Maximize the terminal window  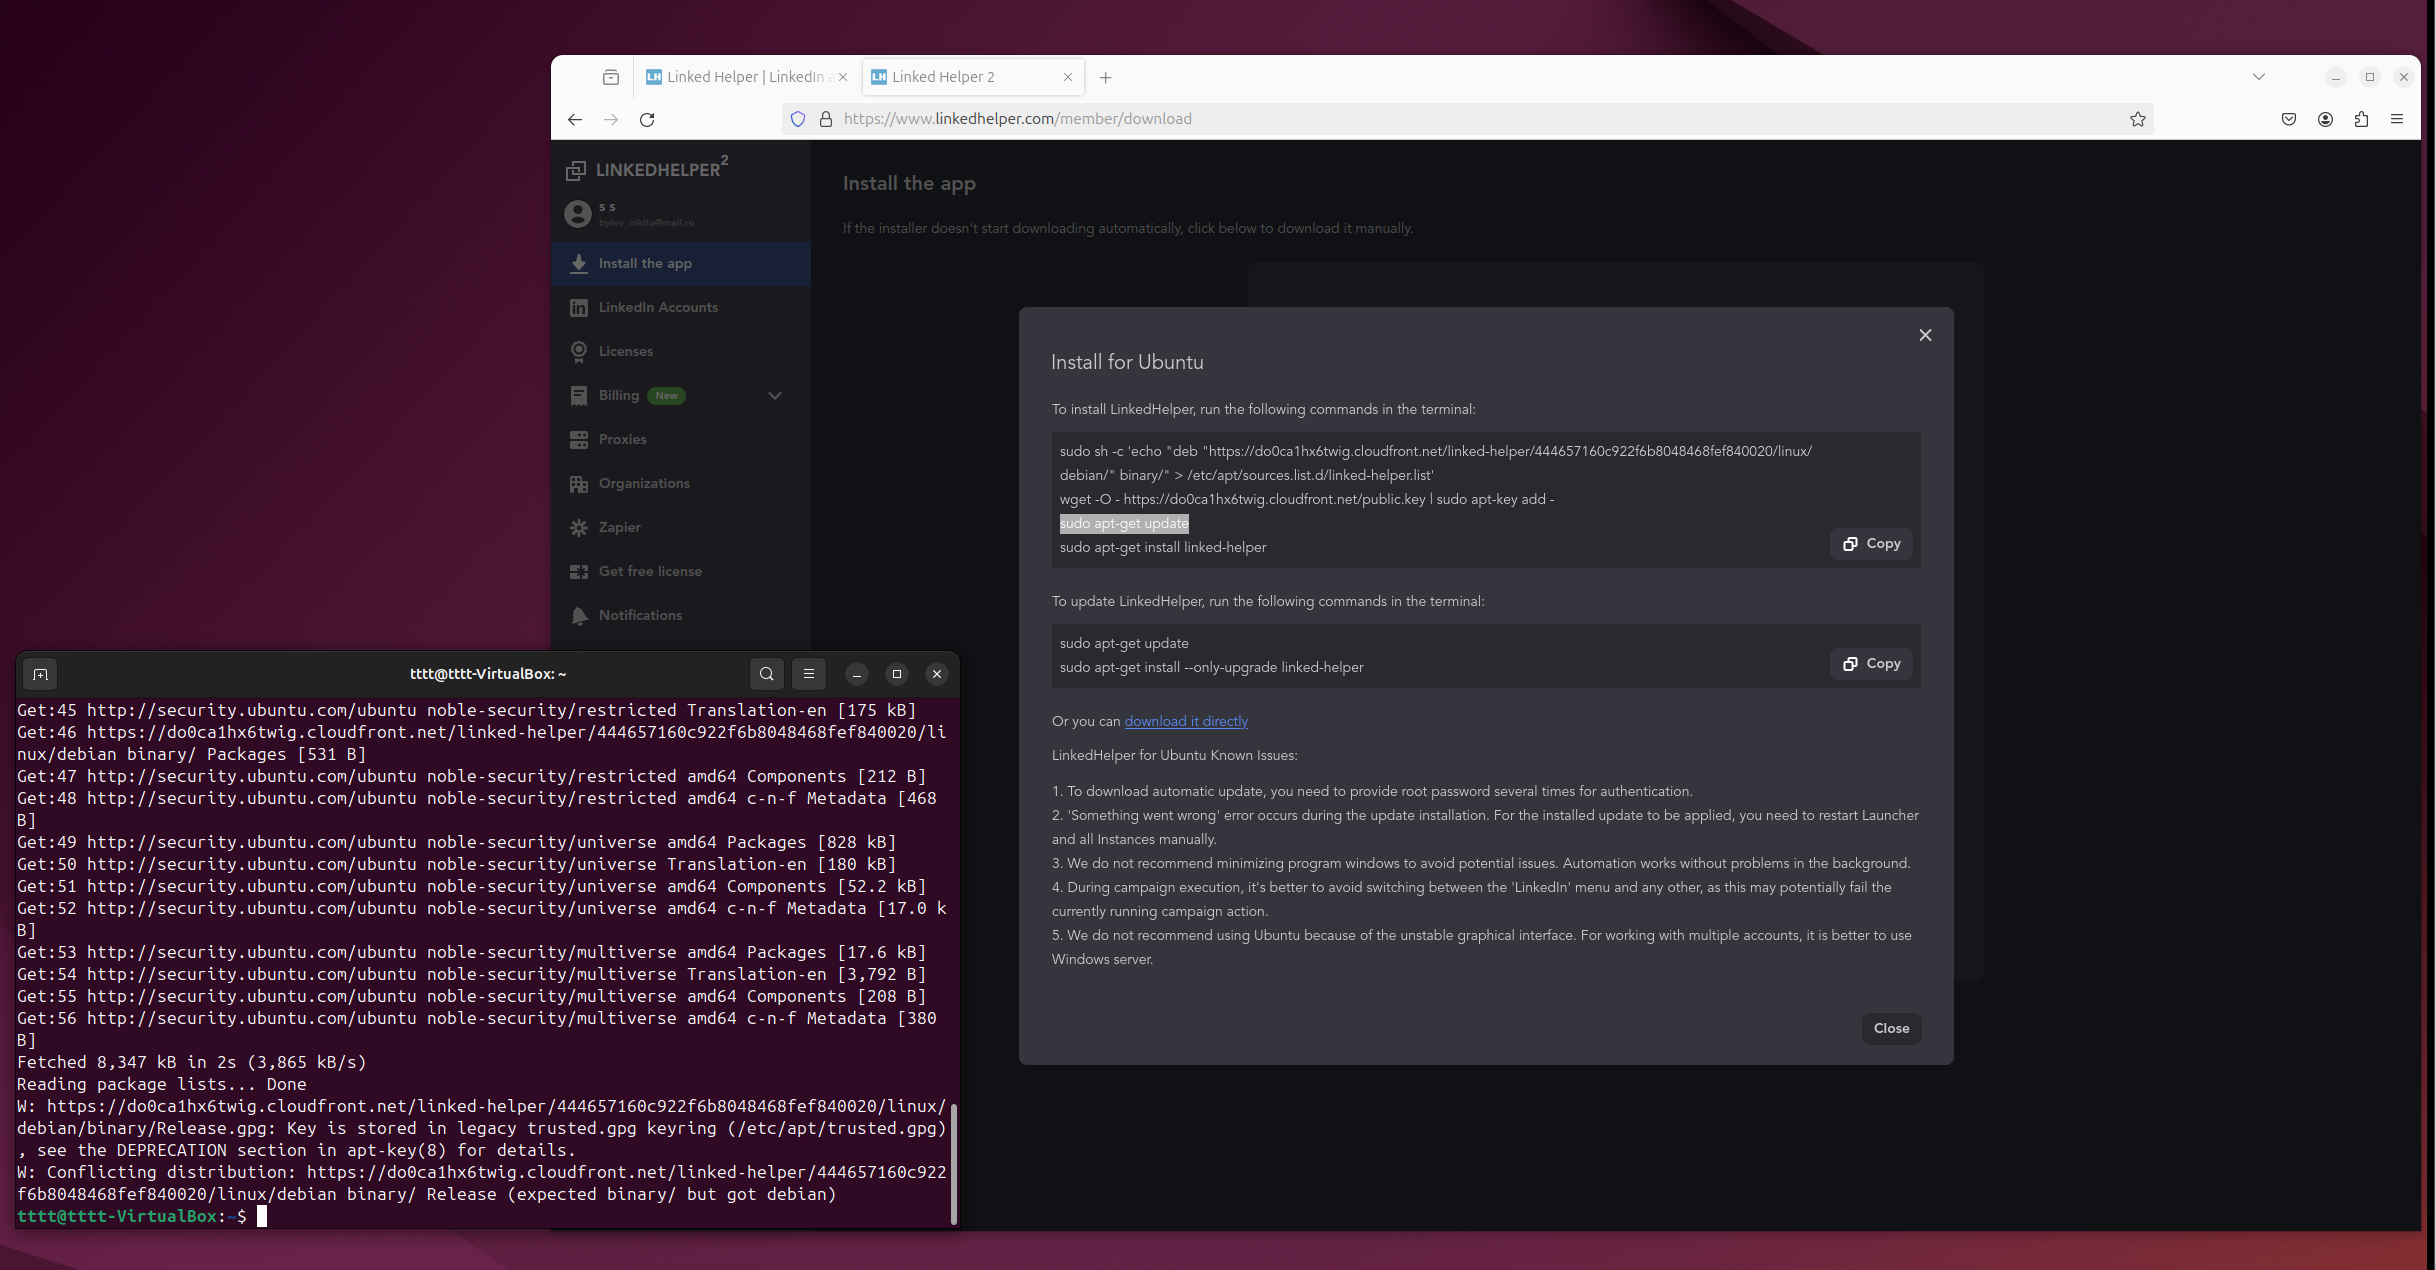[897, 674]
